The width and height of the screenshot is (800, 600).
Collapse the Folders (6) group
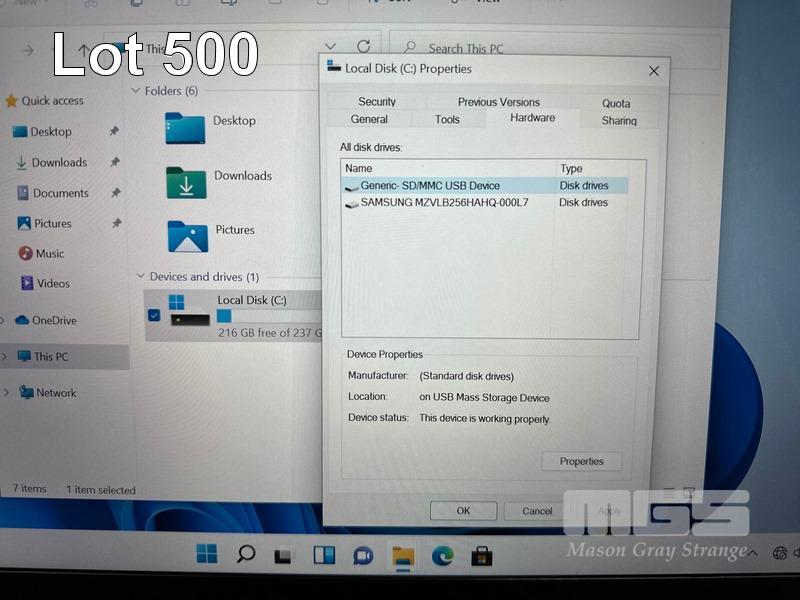pyautogui.click(x=136, y=91)
